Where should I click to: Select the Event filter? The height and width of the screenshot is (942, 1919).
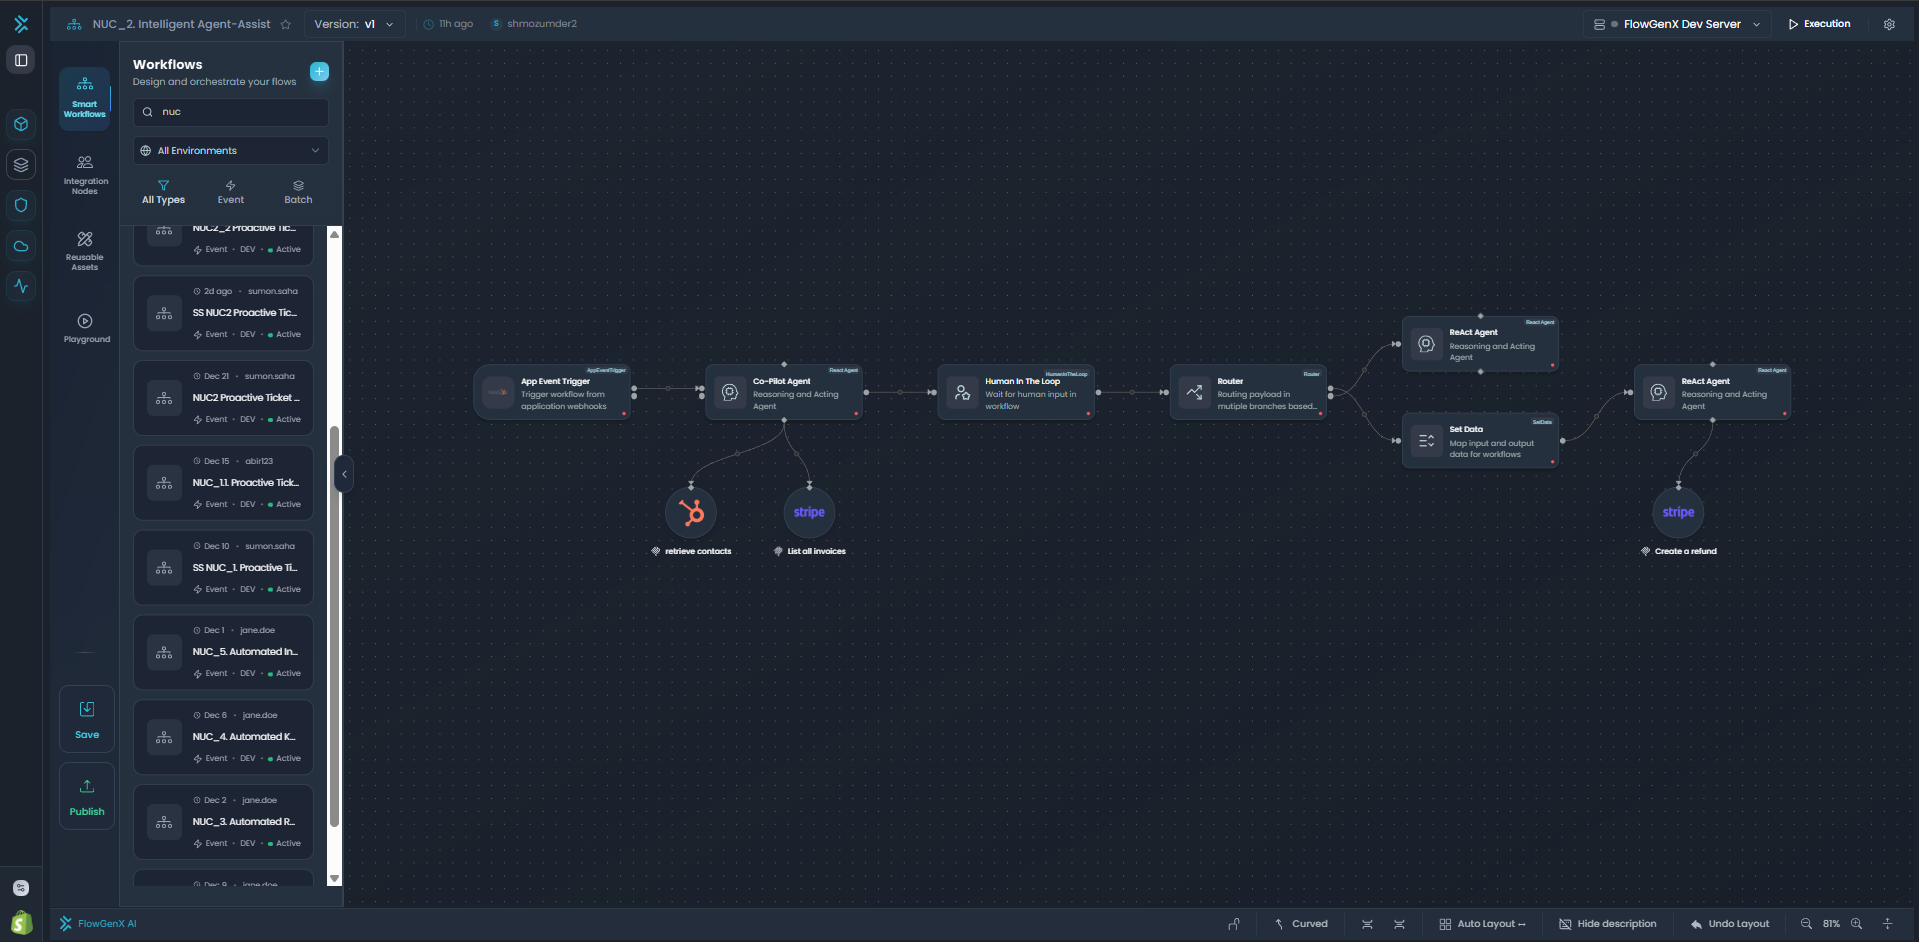pos(231,192)
